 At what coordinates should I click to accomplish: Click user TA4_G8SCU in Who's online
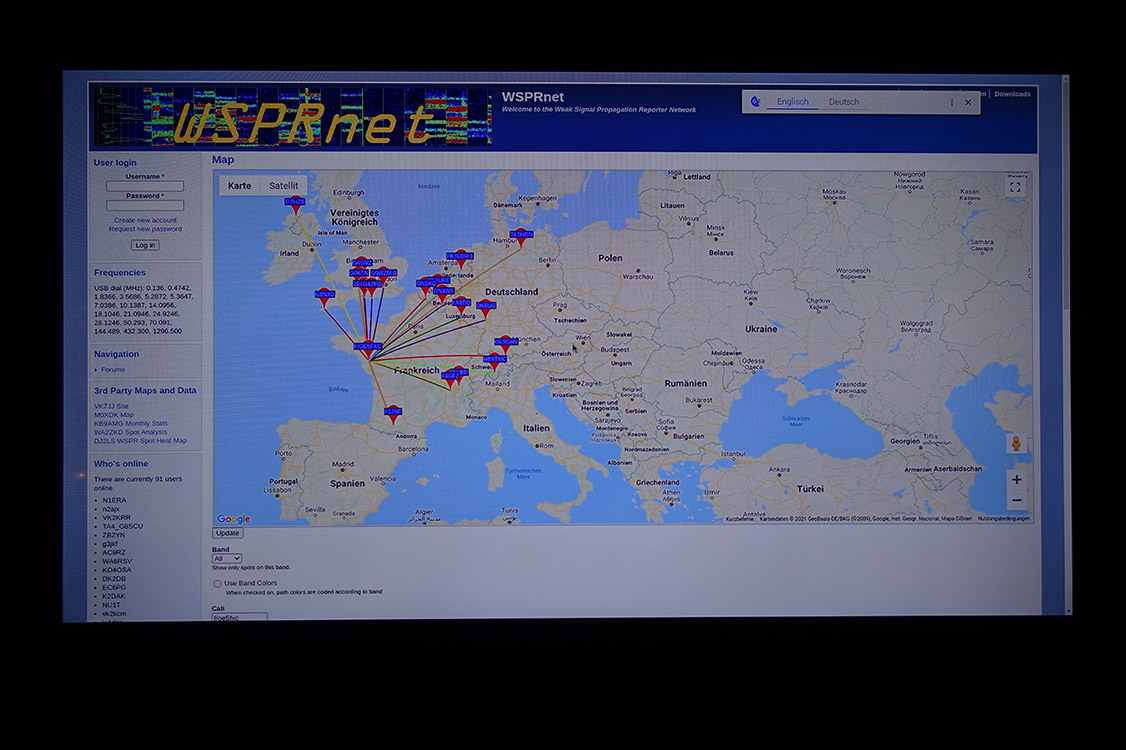click(123, 527)
